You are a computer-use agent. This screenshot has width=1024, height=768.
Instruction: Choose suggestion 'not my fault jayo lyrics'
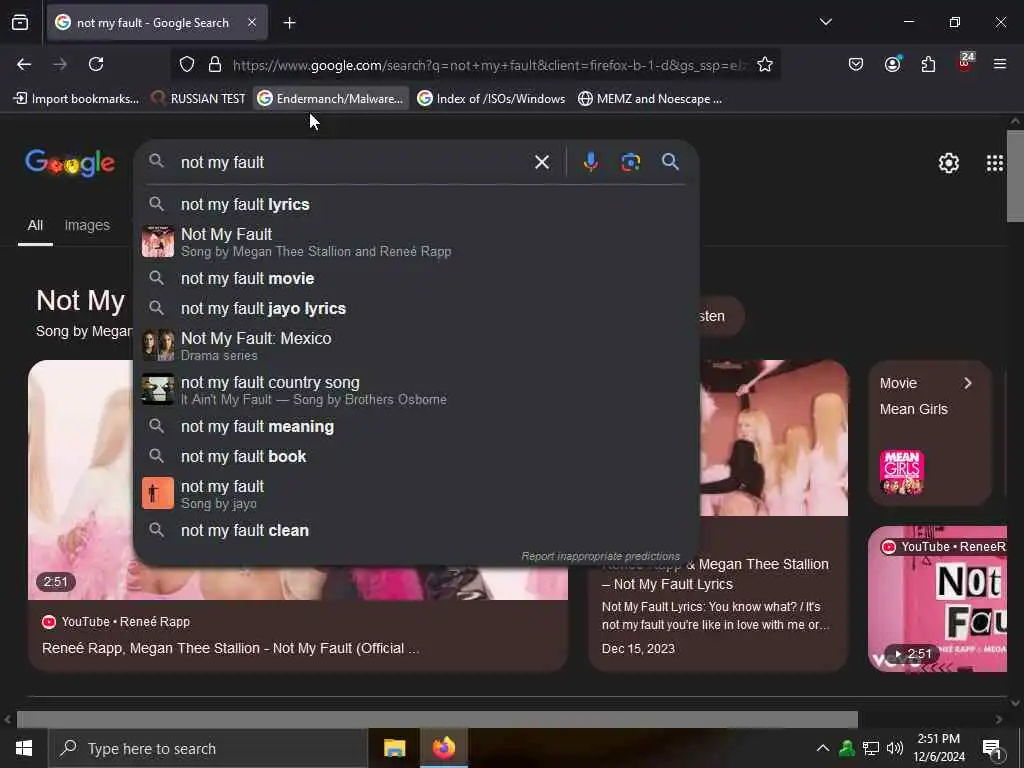tap(416, 308)
